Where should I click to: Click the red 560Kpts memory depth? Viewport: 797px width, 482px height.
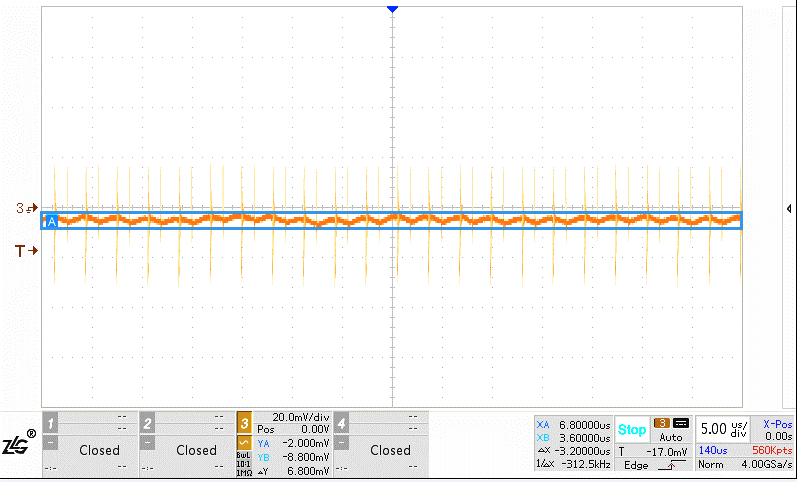(772, 450)
